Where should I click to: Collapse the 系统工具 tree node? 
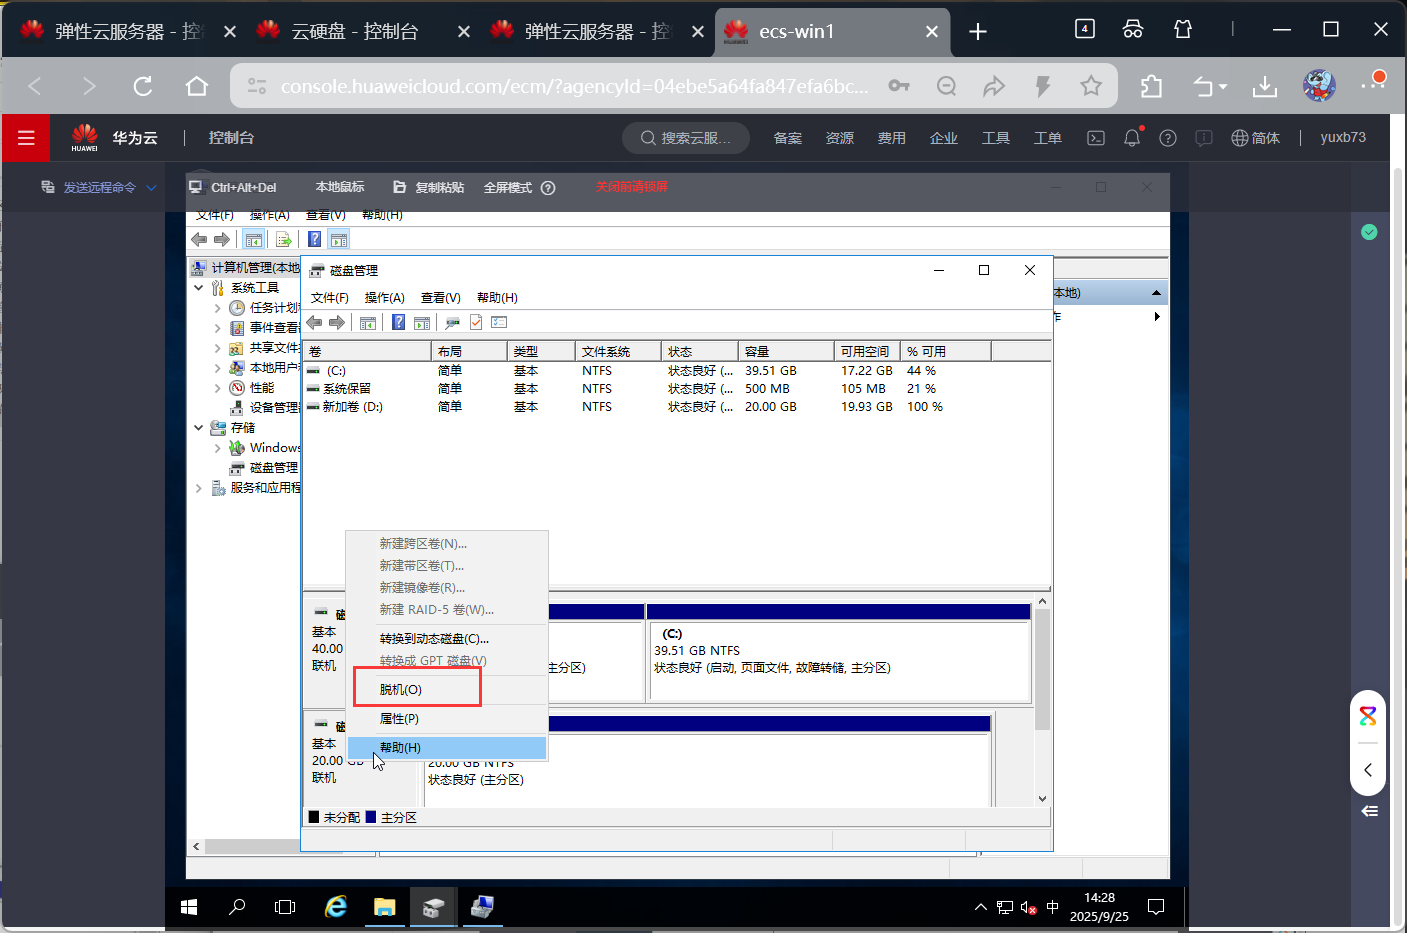pos(199,288)
